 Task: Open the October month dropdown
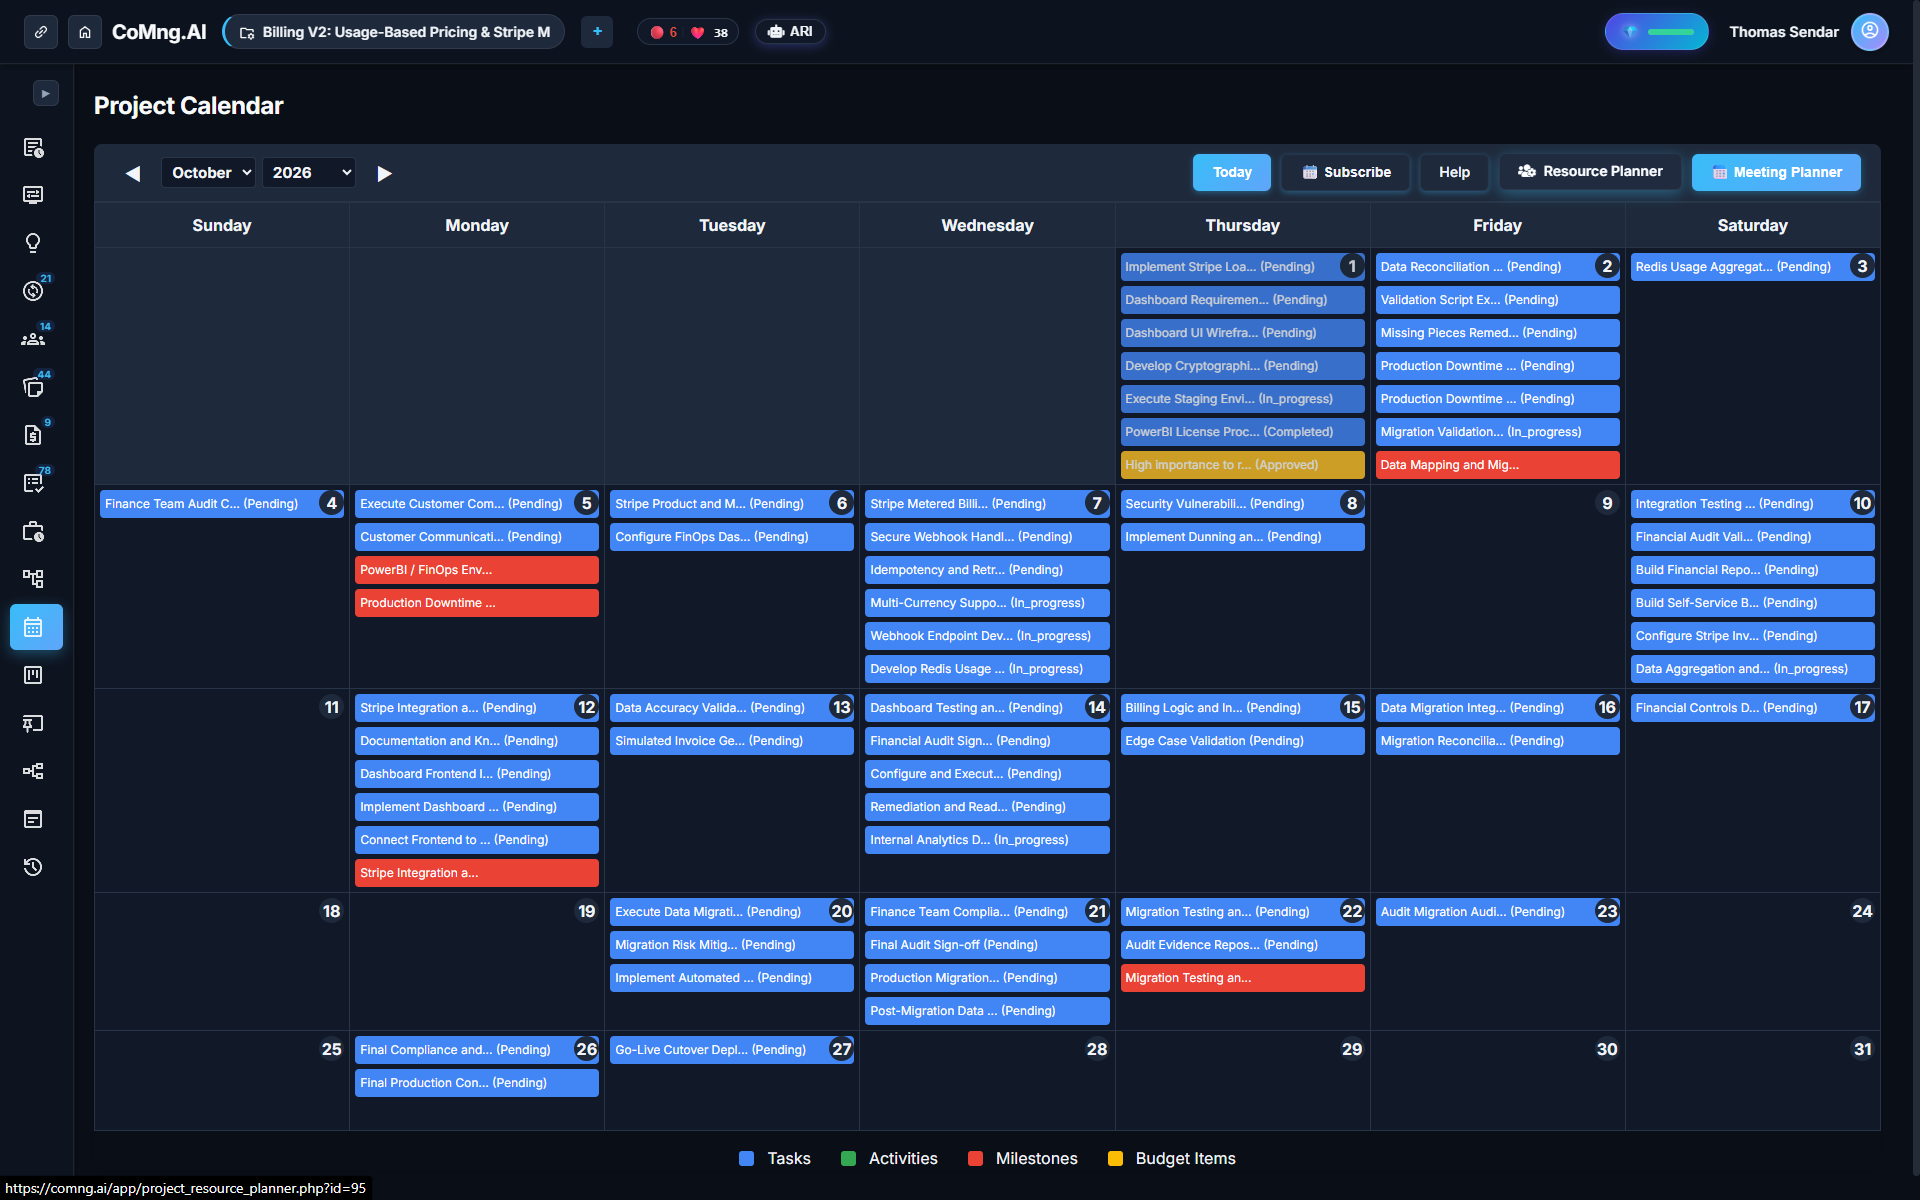[208, 173]
